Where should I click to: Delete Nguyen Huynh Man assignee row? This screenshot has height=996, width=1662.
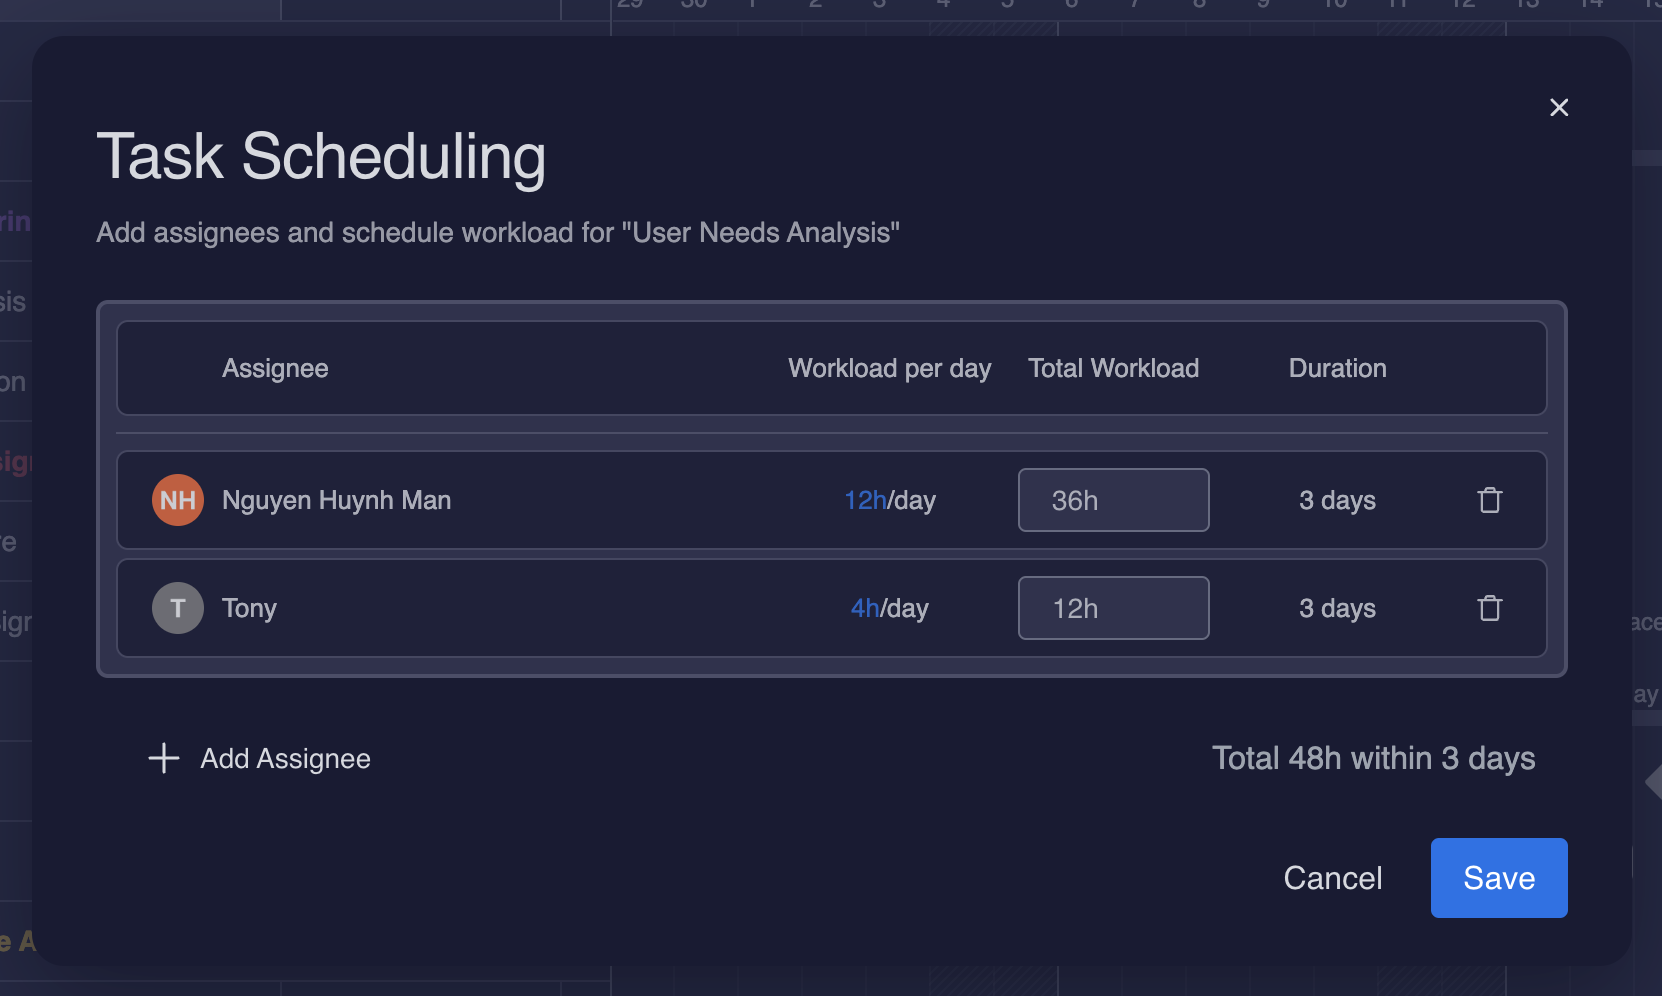1490,500
